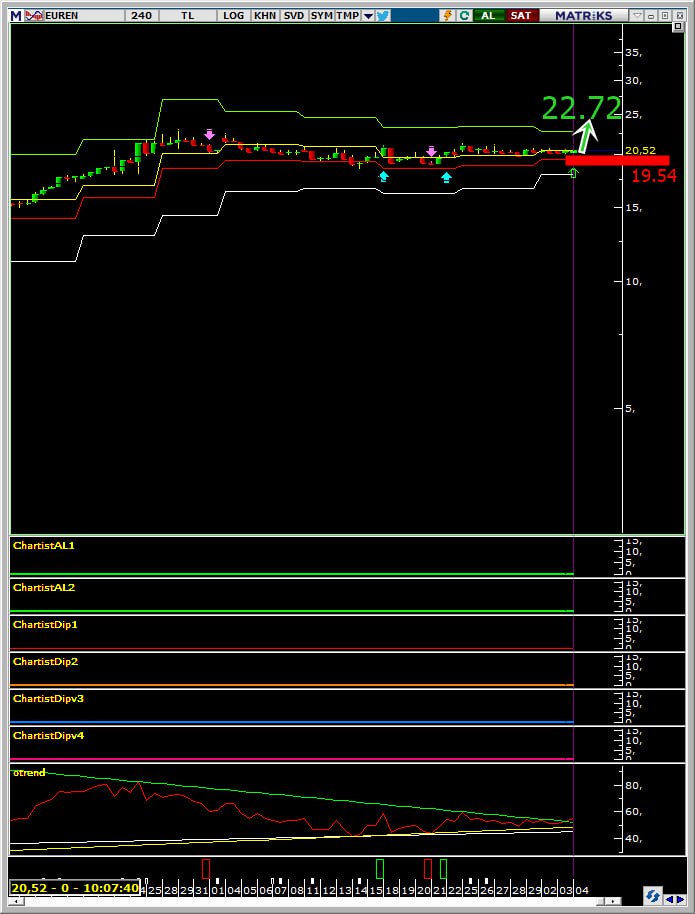Click the green C refresh icon
Viewport: 695px width, 914px height.
tap(464, 16)
